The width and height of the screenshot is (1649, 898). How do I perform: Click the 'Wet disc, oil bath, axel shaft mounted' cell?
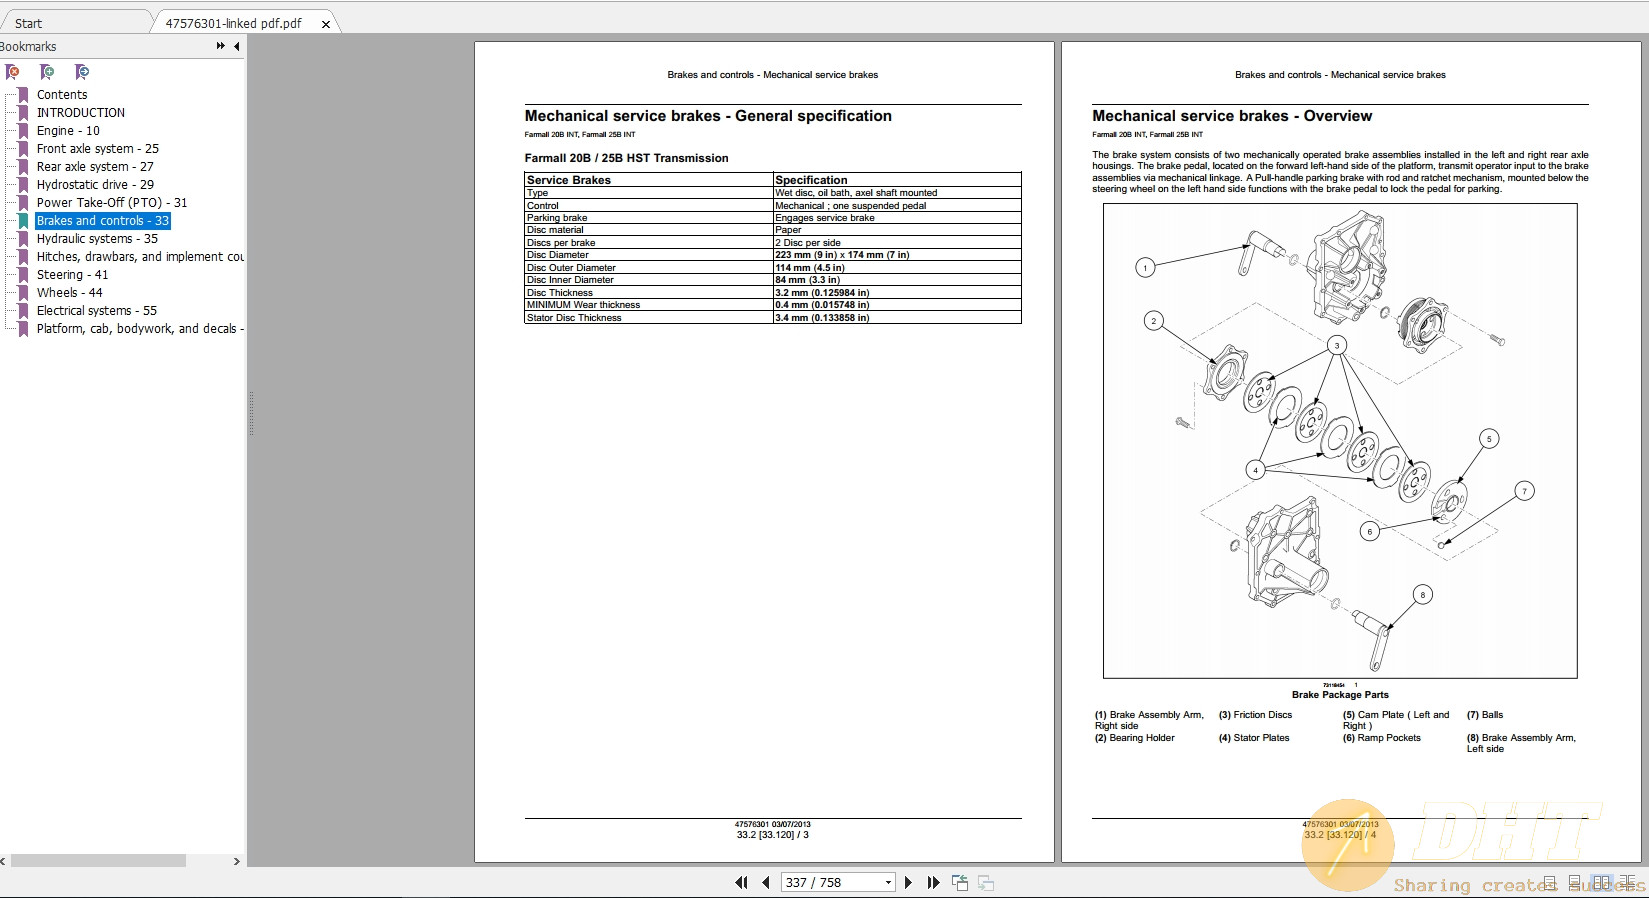(856, 193)
